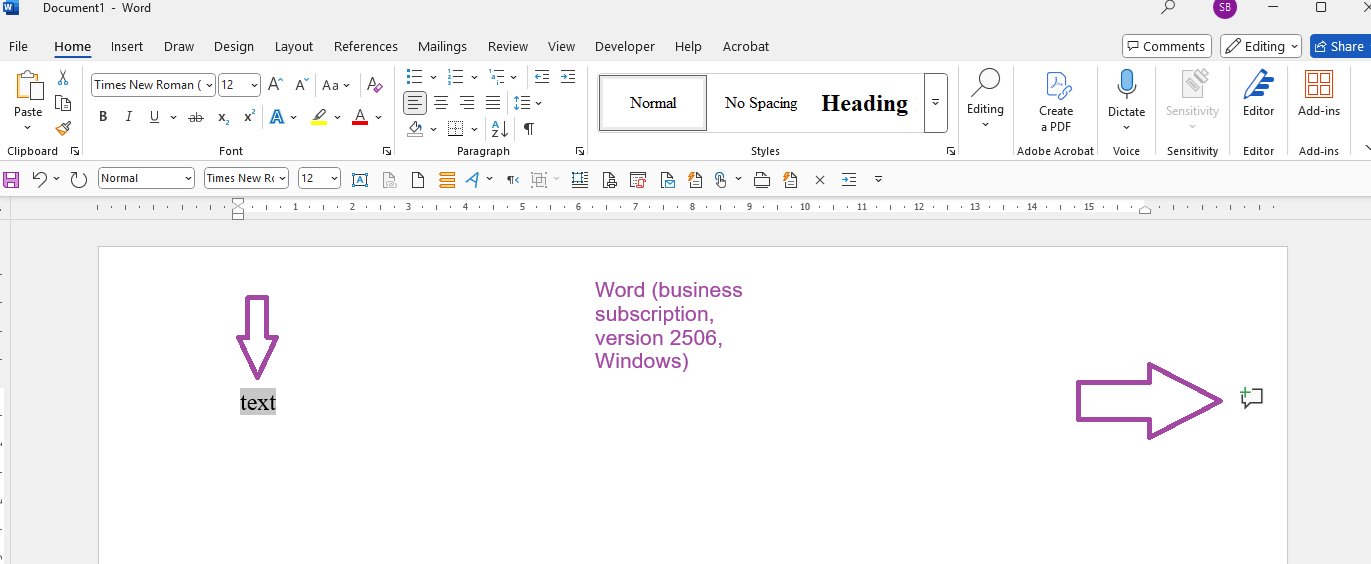Image resolution: width=1371 pixels, height=564 pixels.
Task: Toggle show paragraph marks
Action: [529, 129]
